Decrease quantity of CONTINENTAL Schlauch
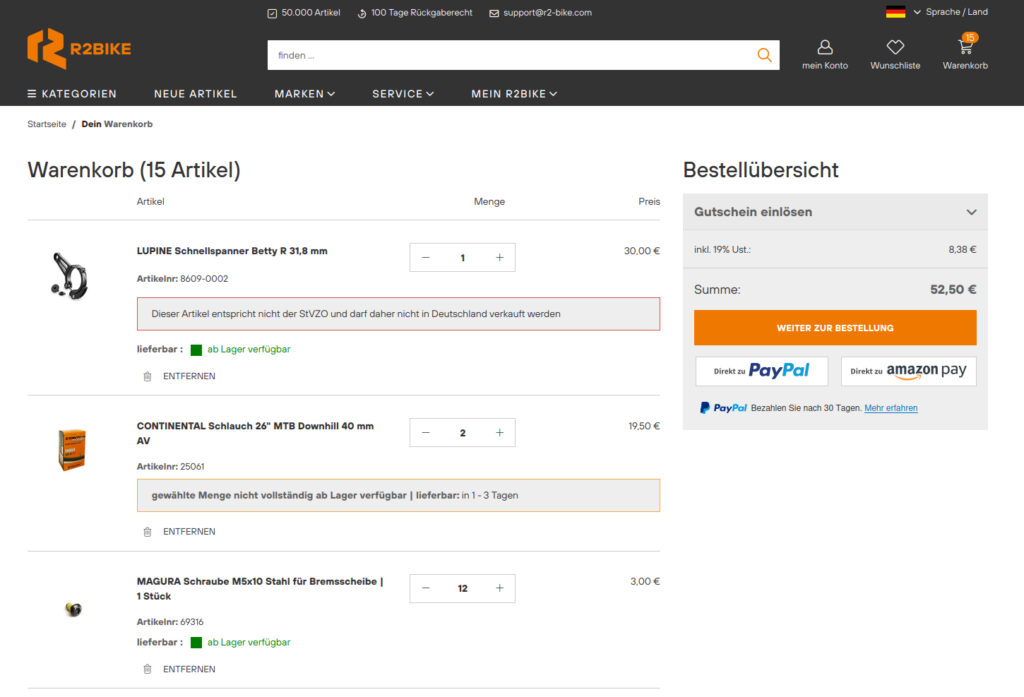This screenshot has height=697, width=1024. click(x=426, y=433)
